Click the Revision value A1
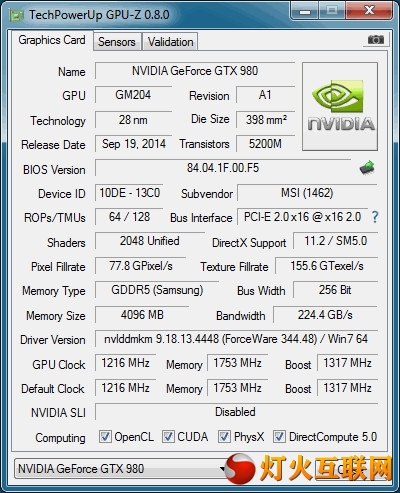The image size is (400, 493). (x=266, y=95)
